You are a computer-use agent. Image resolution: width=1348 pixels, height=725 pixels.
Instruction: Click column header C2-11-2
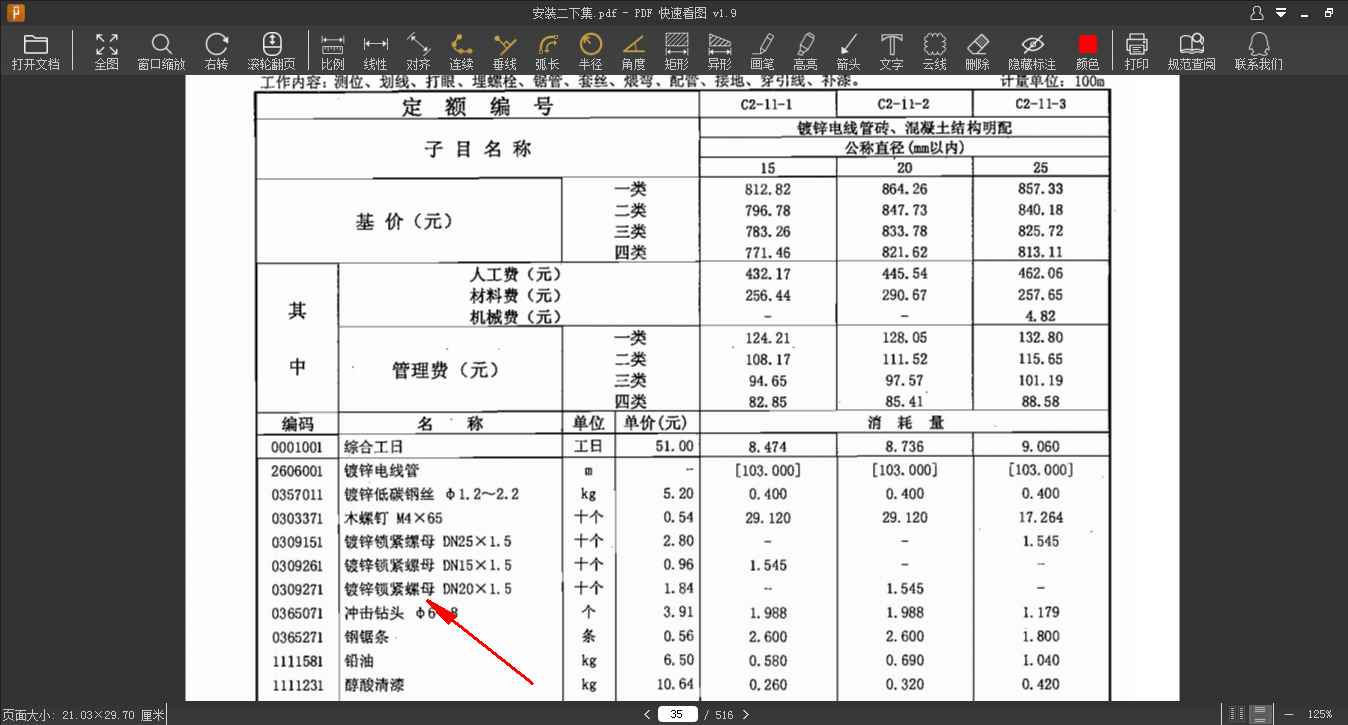904,104
